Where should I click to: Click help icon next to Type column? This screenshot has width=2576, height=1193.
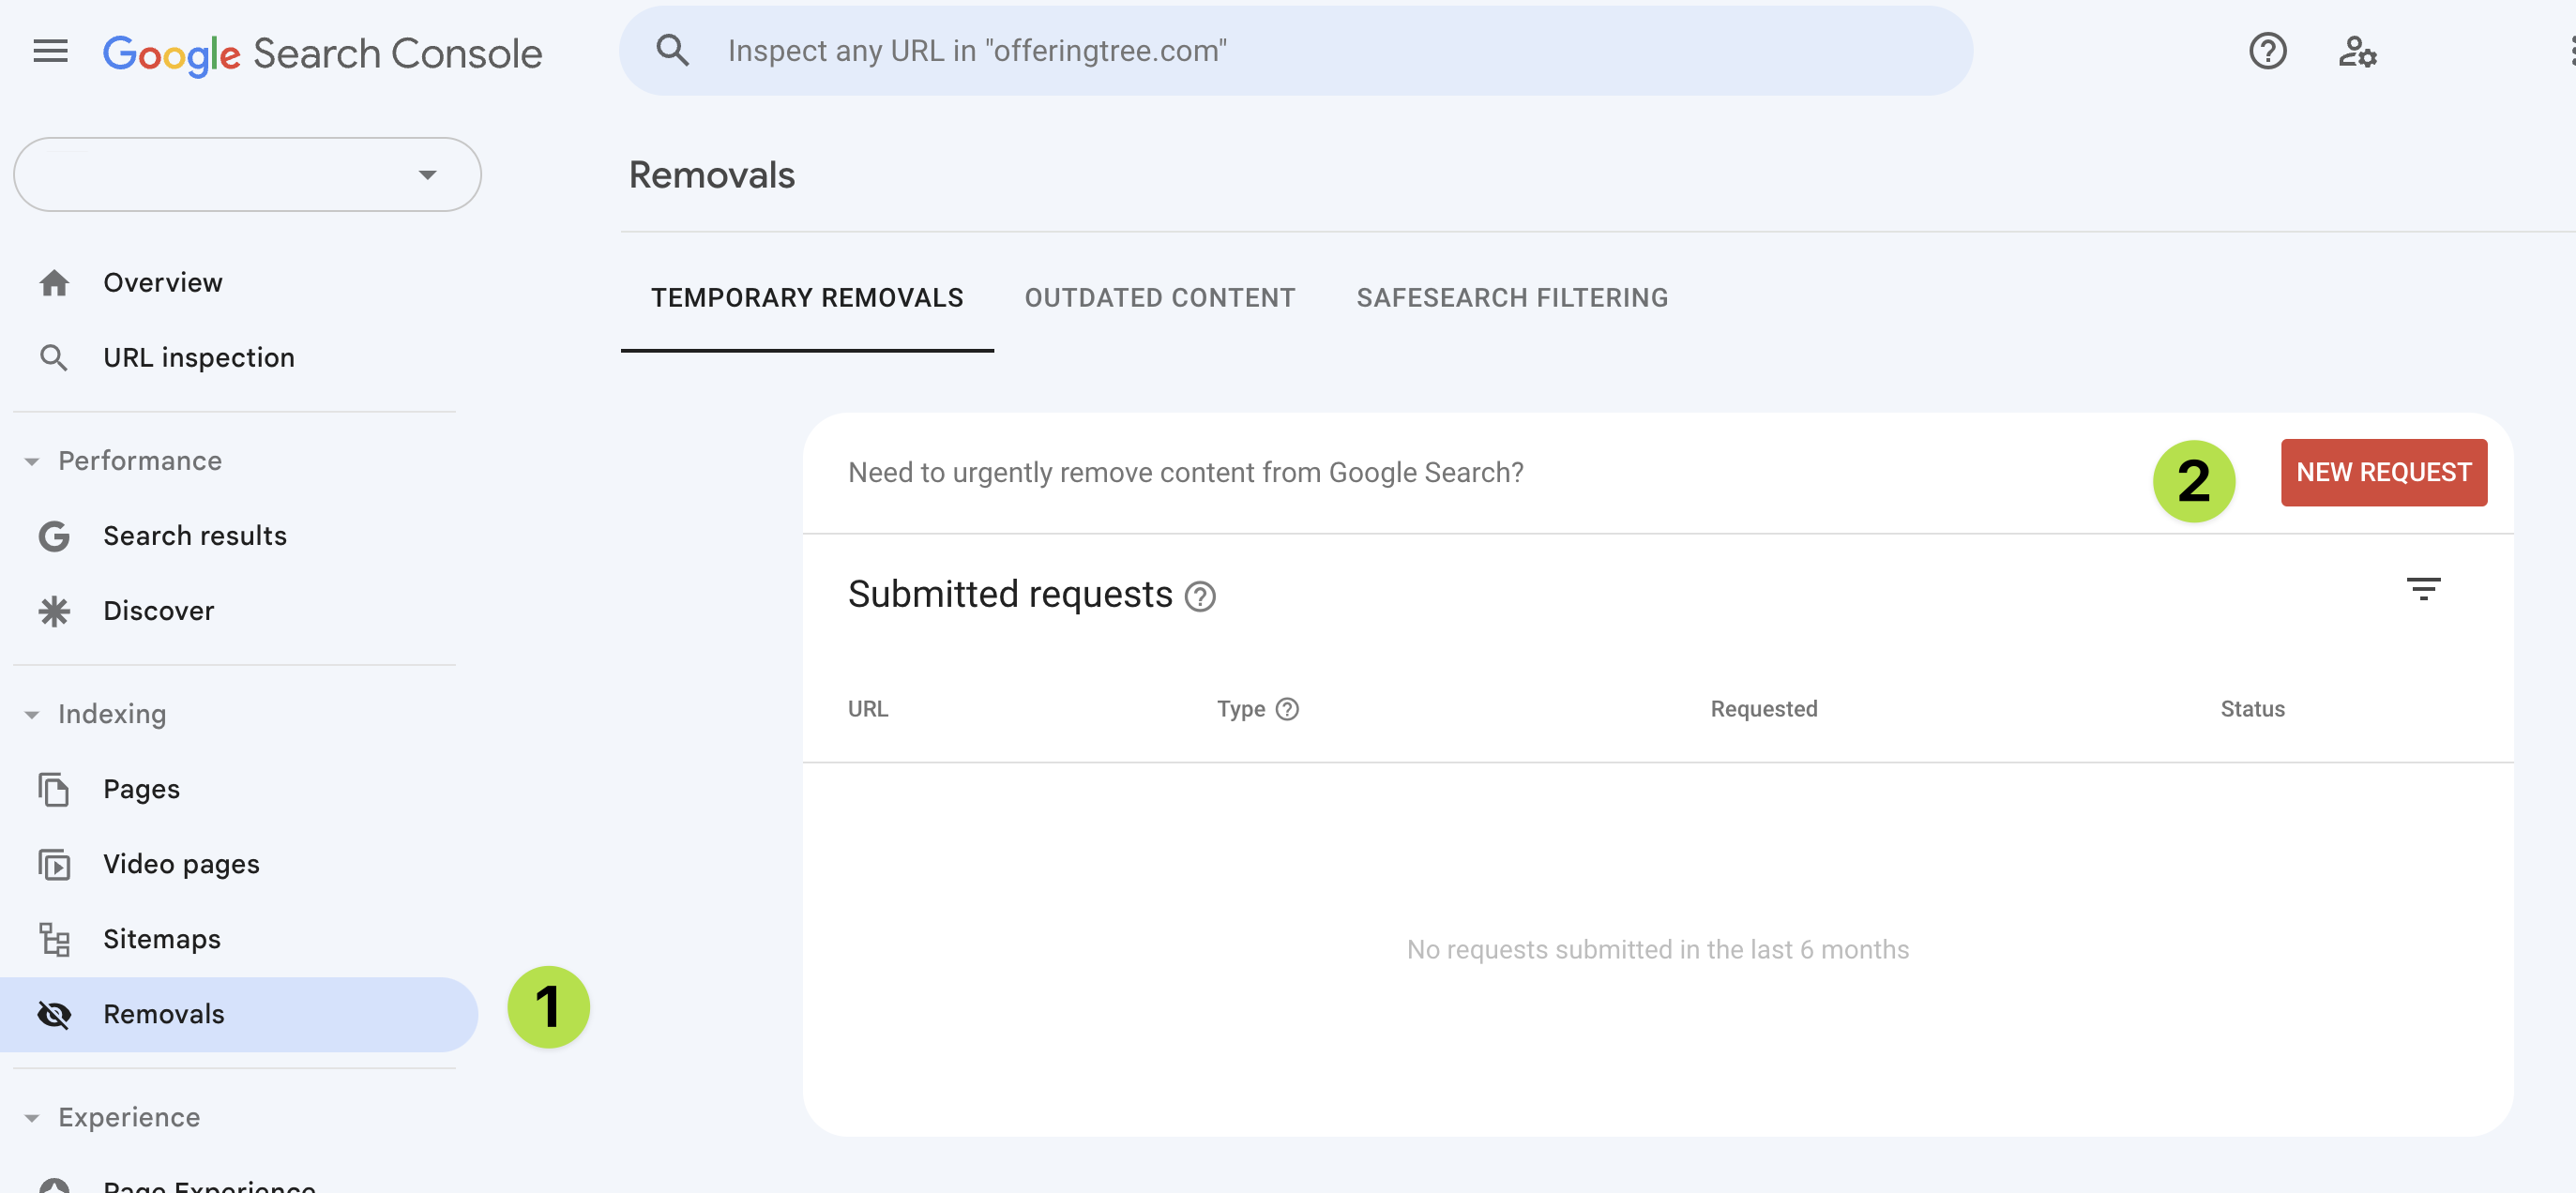pyautogui.click(x=1287, y=709)
